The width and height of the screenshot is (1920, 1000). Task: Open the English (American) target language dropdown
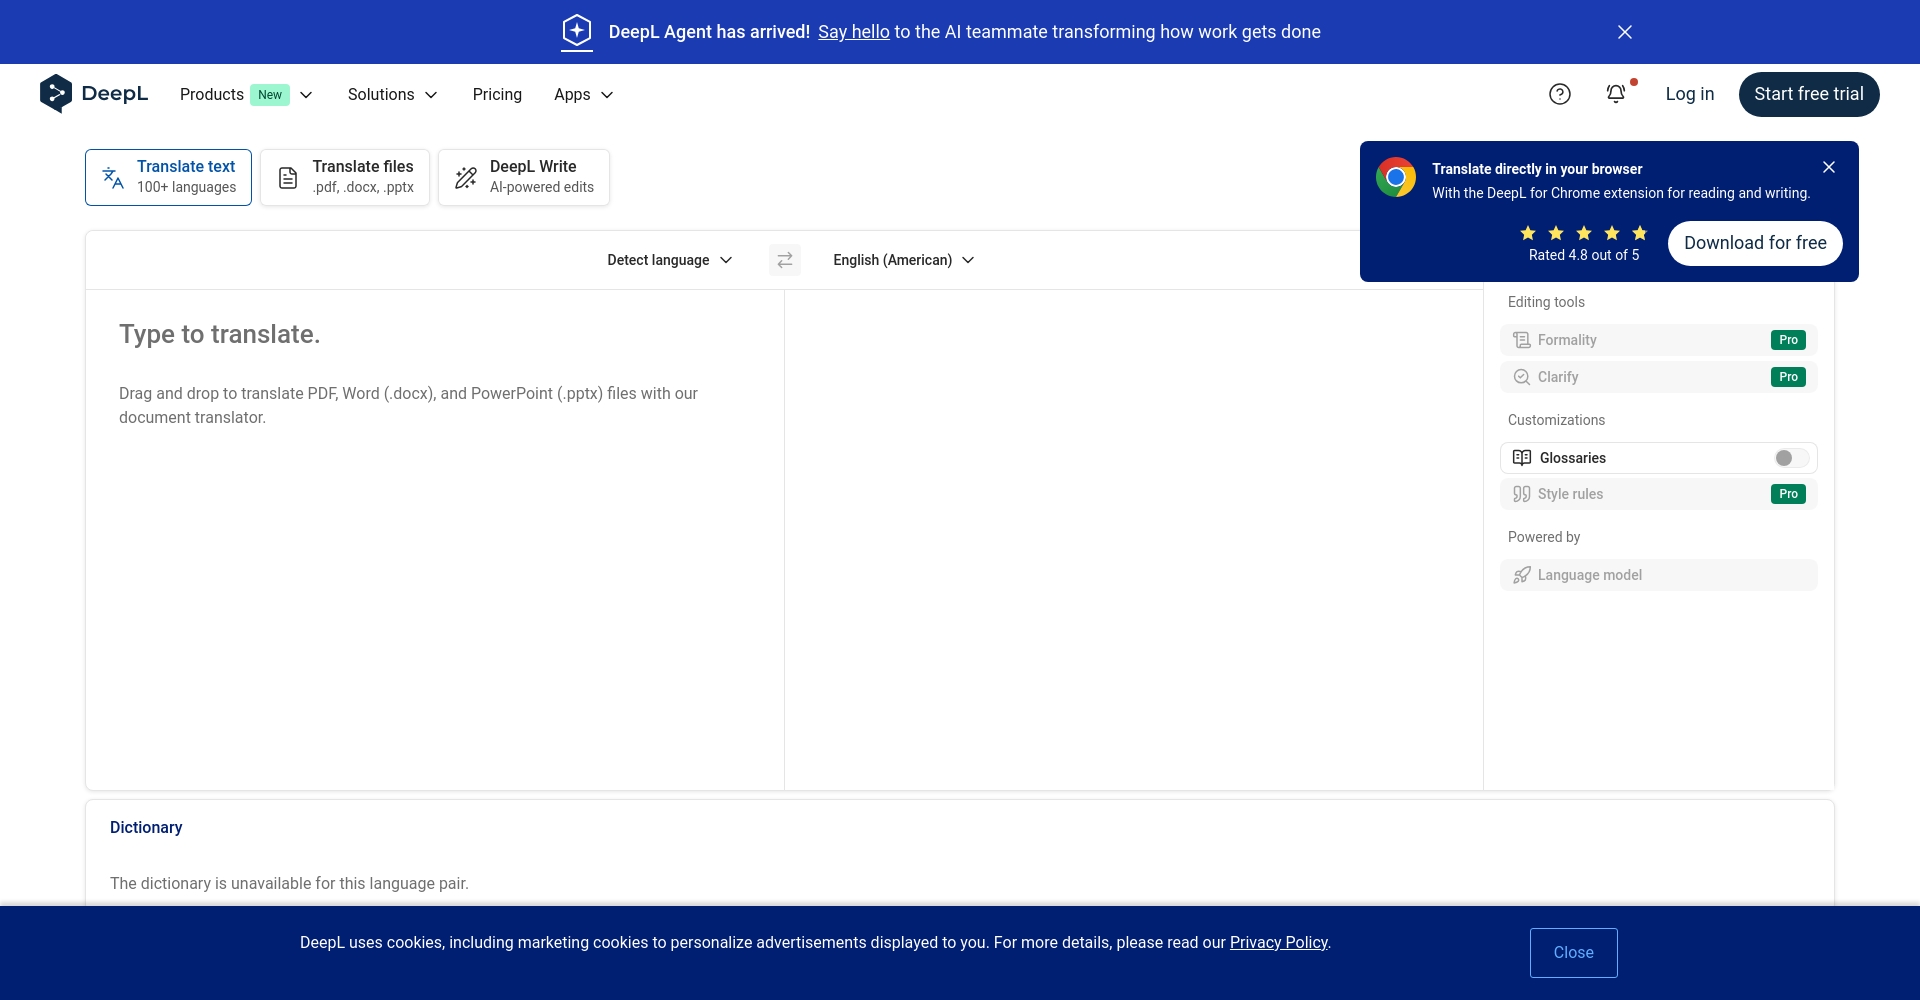tap(903, 260)
